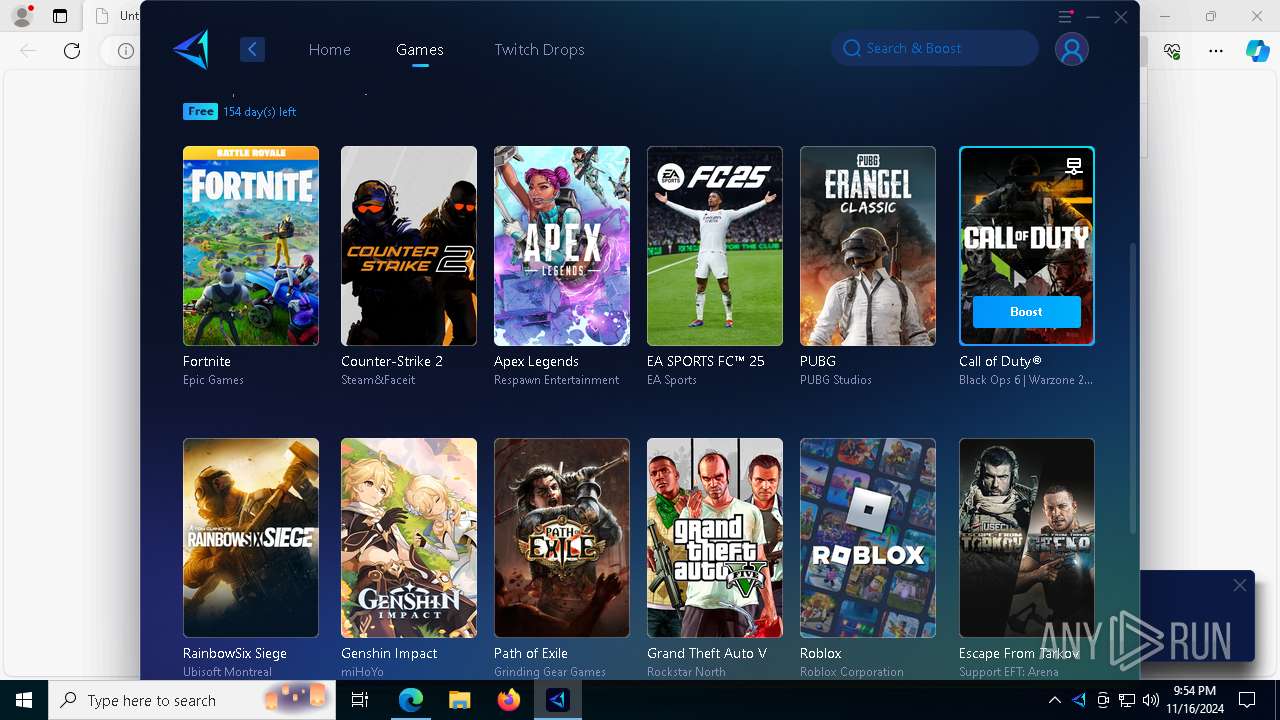Click the Steam&Faceit label
The image size is (1280, 720).
coord(378,380)
